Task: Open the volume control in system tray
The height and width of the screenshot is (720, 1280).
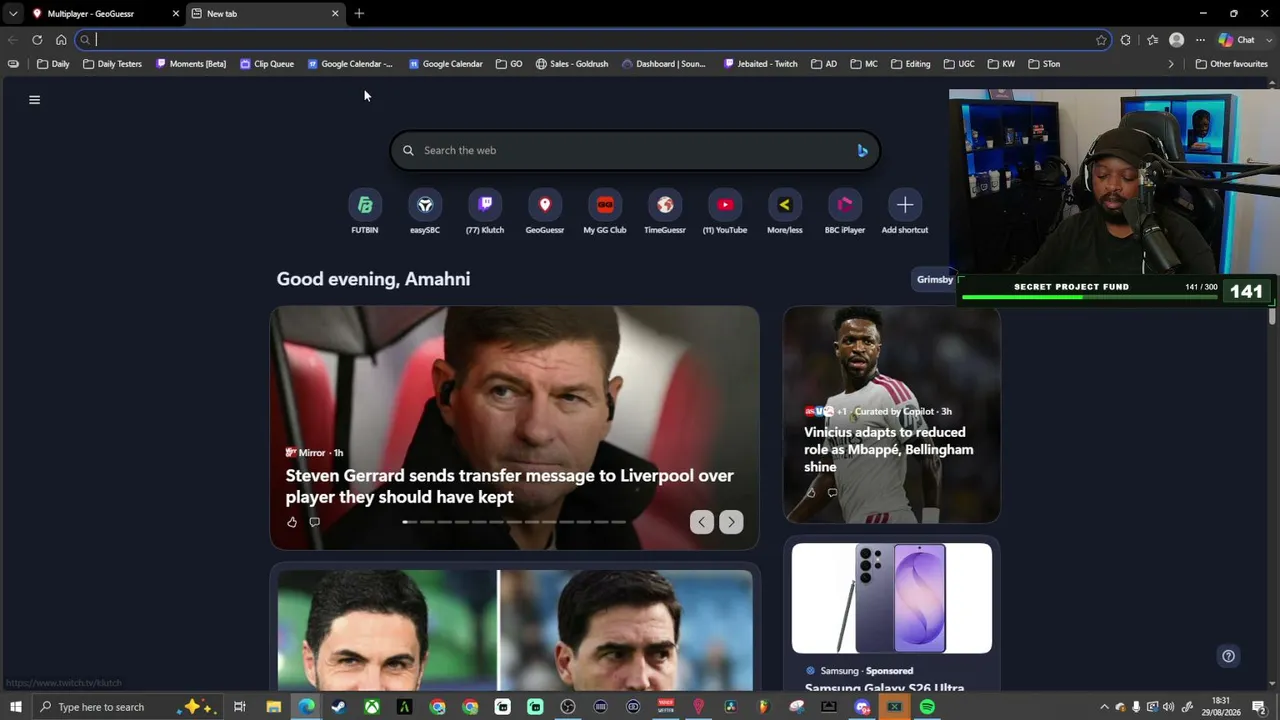Action: (1168, 707)
